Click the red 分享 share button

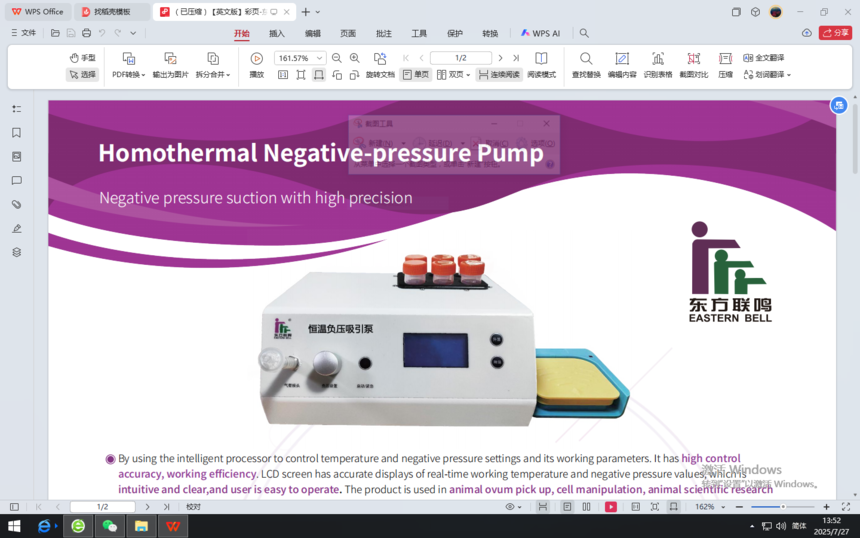click(835, 33)
